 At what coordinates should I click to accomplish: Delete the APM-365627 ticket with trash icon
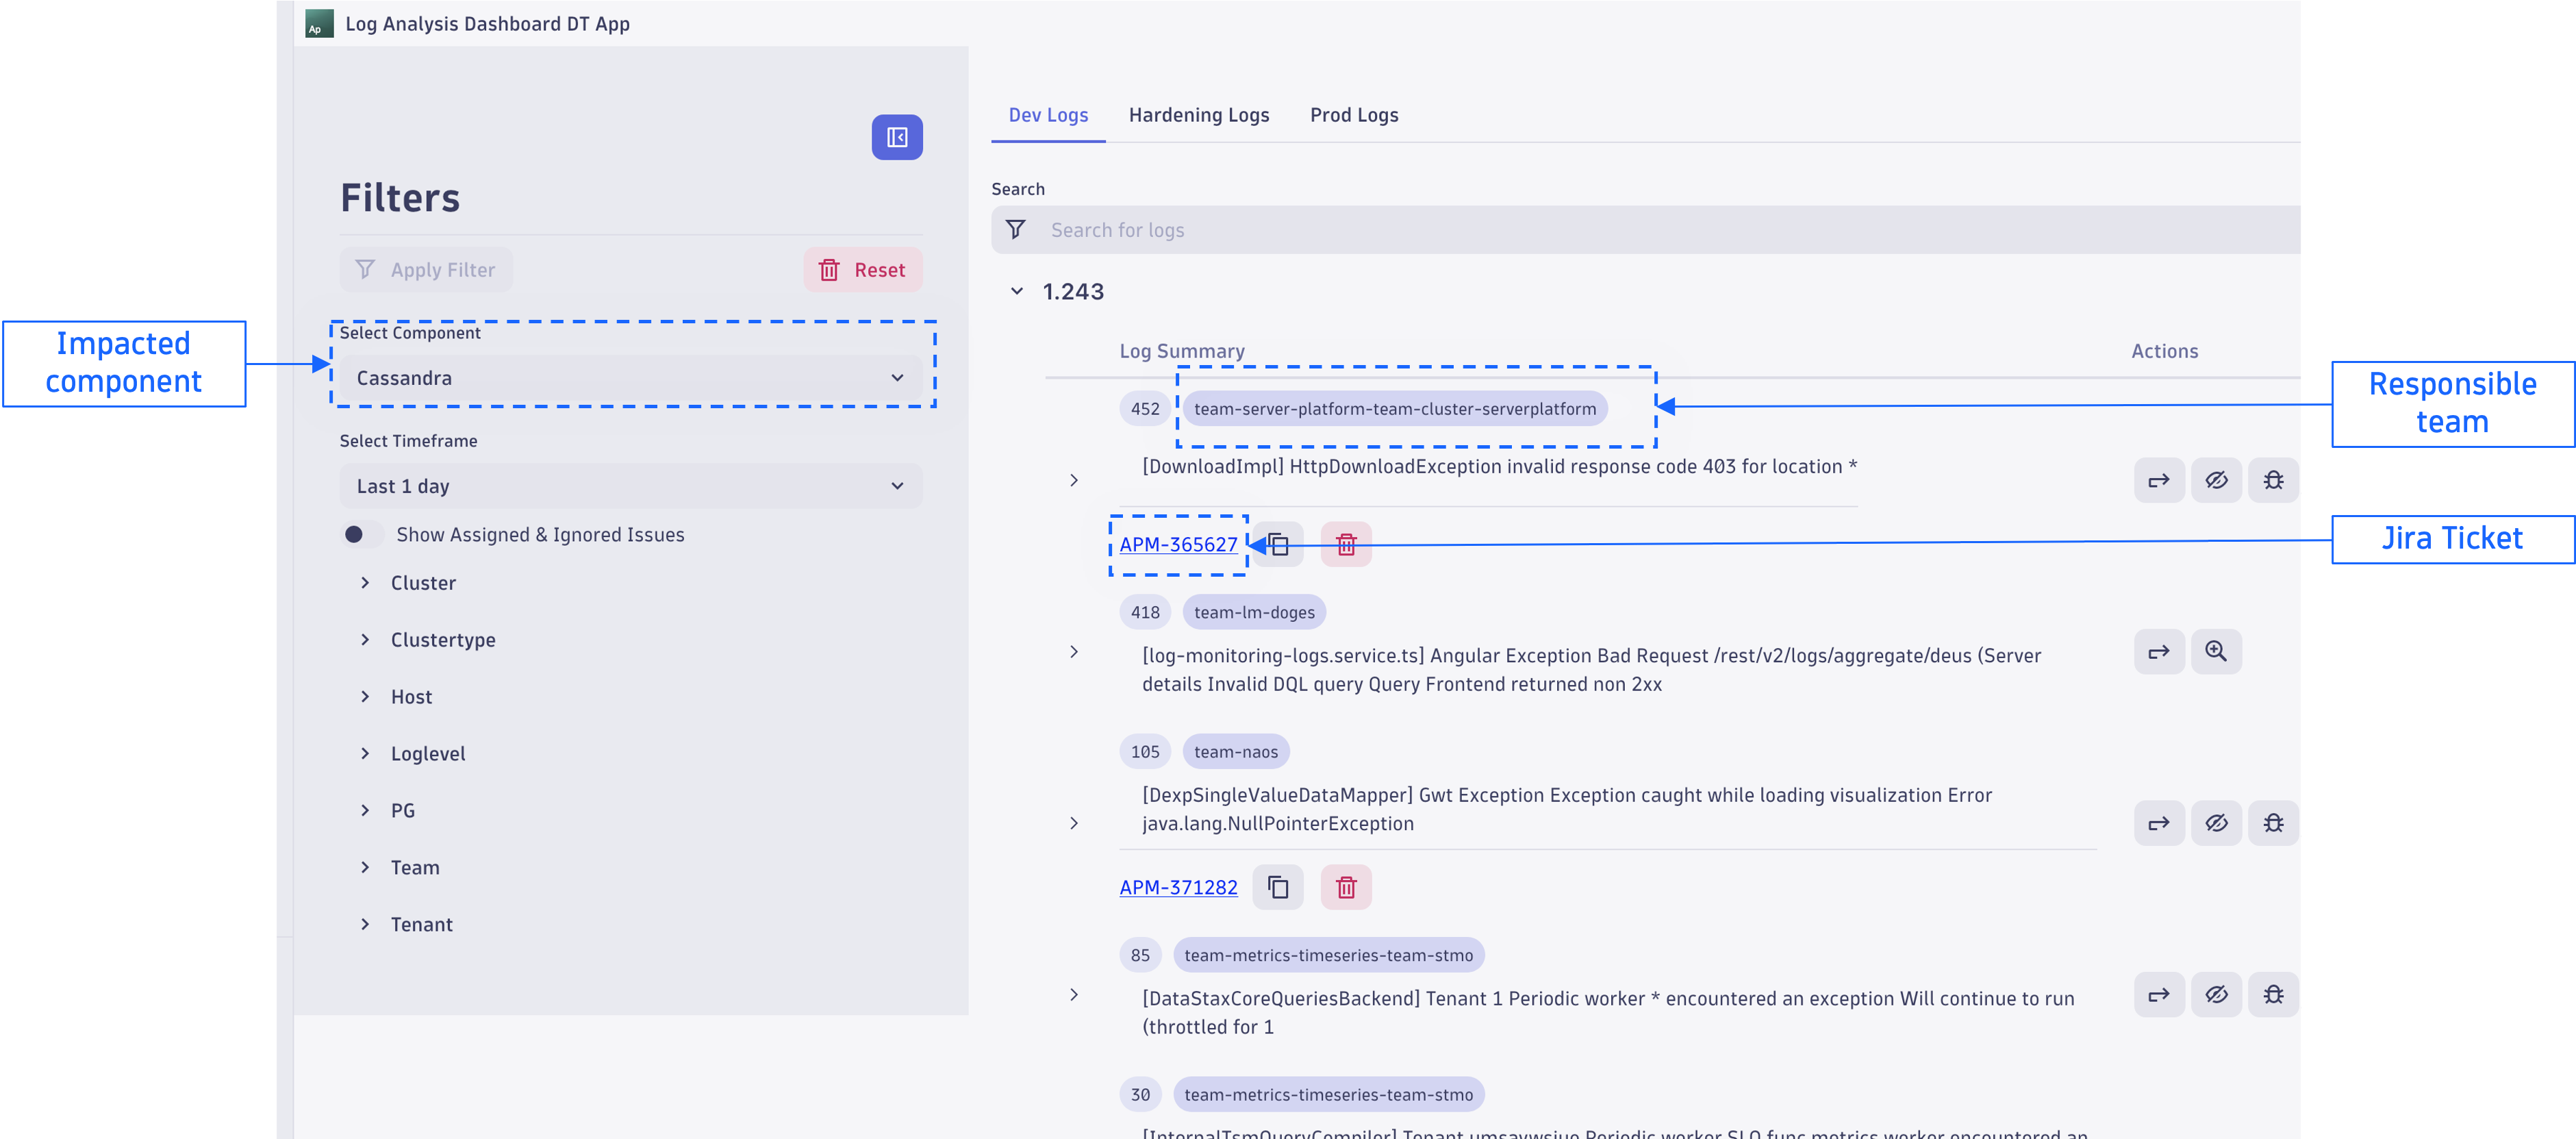point(1346,544)
